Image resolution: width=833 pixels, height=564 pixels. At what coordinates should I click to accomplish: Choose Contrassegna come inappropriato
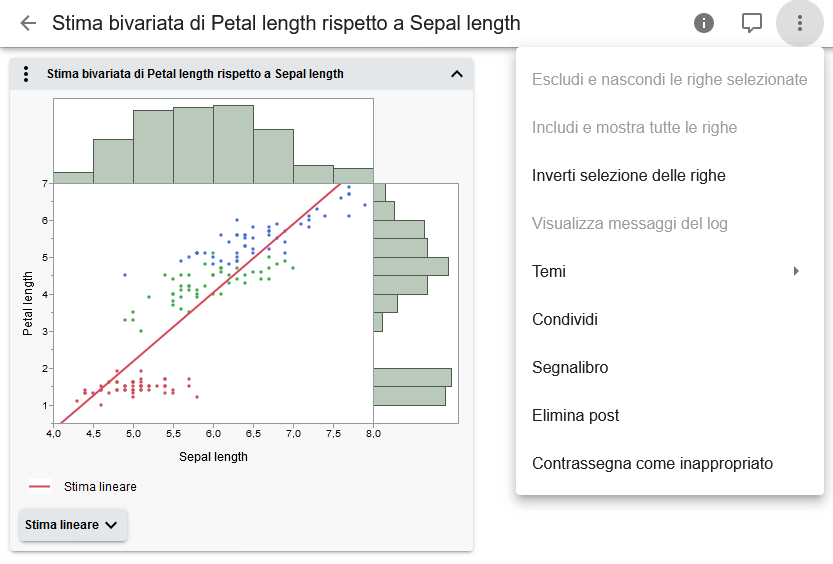point(652,464)
